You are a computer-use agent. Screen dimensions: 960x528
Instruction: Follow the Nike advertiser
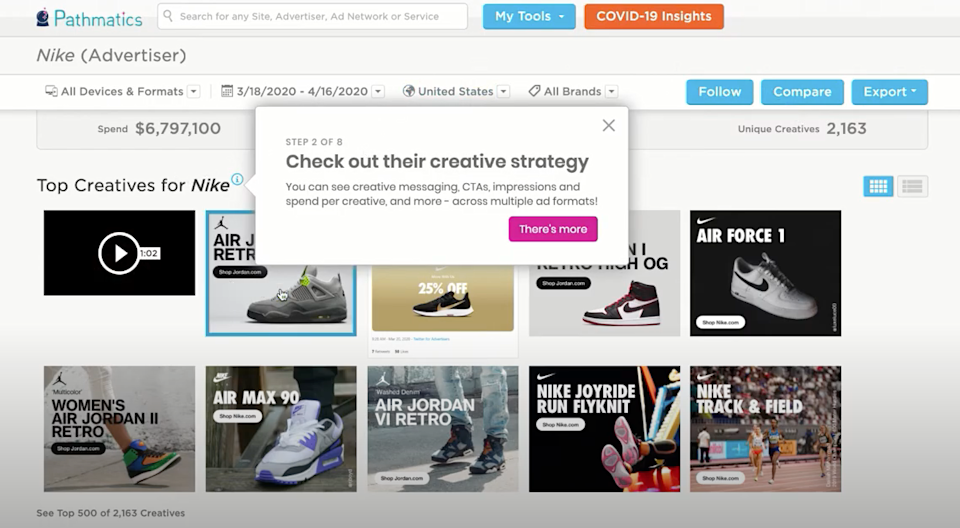[719, 92]
